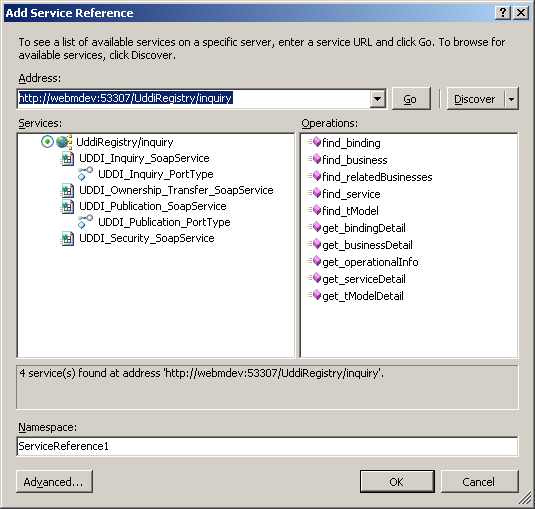Click the find_binding operation icon
Image resolution: width=535 pixels, height=509 pixels.
[314, 142]
